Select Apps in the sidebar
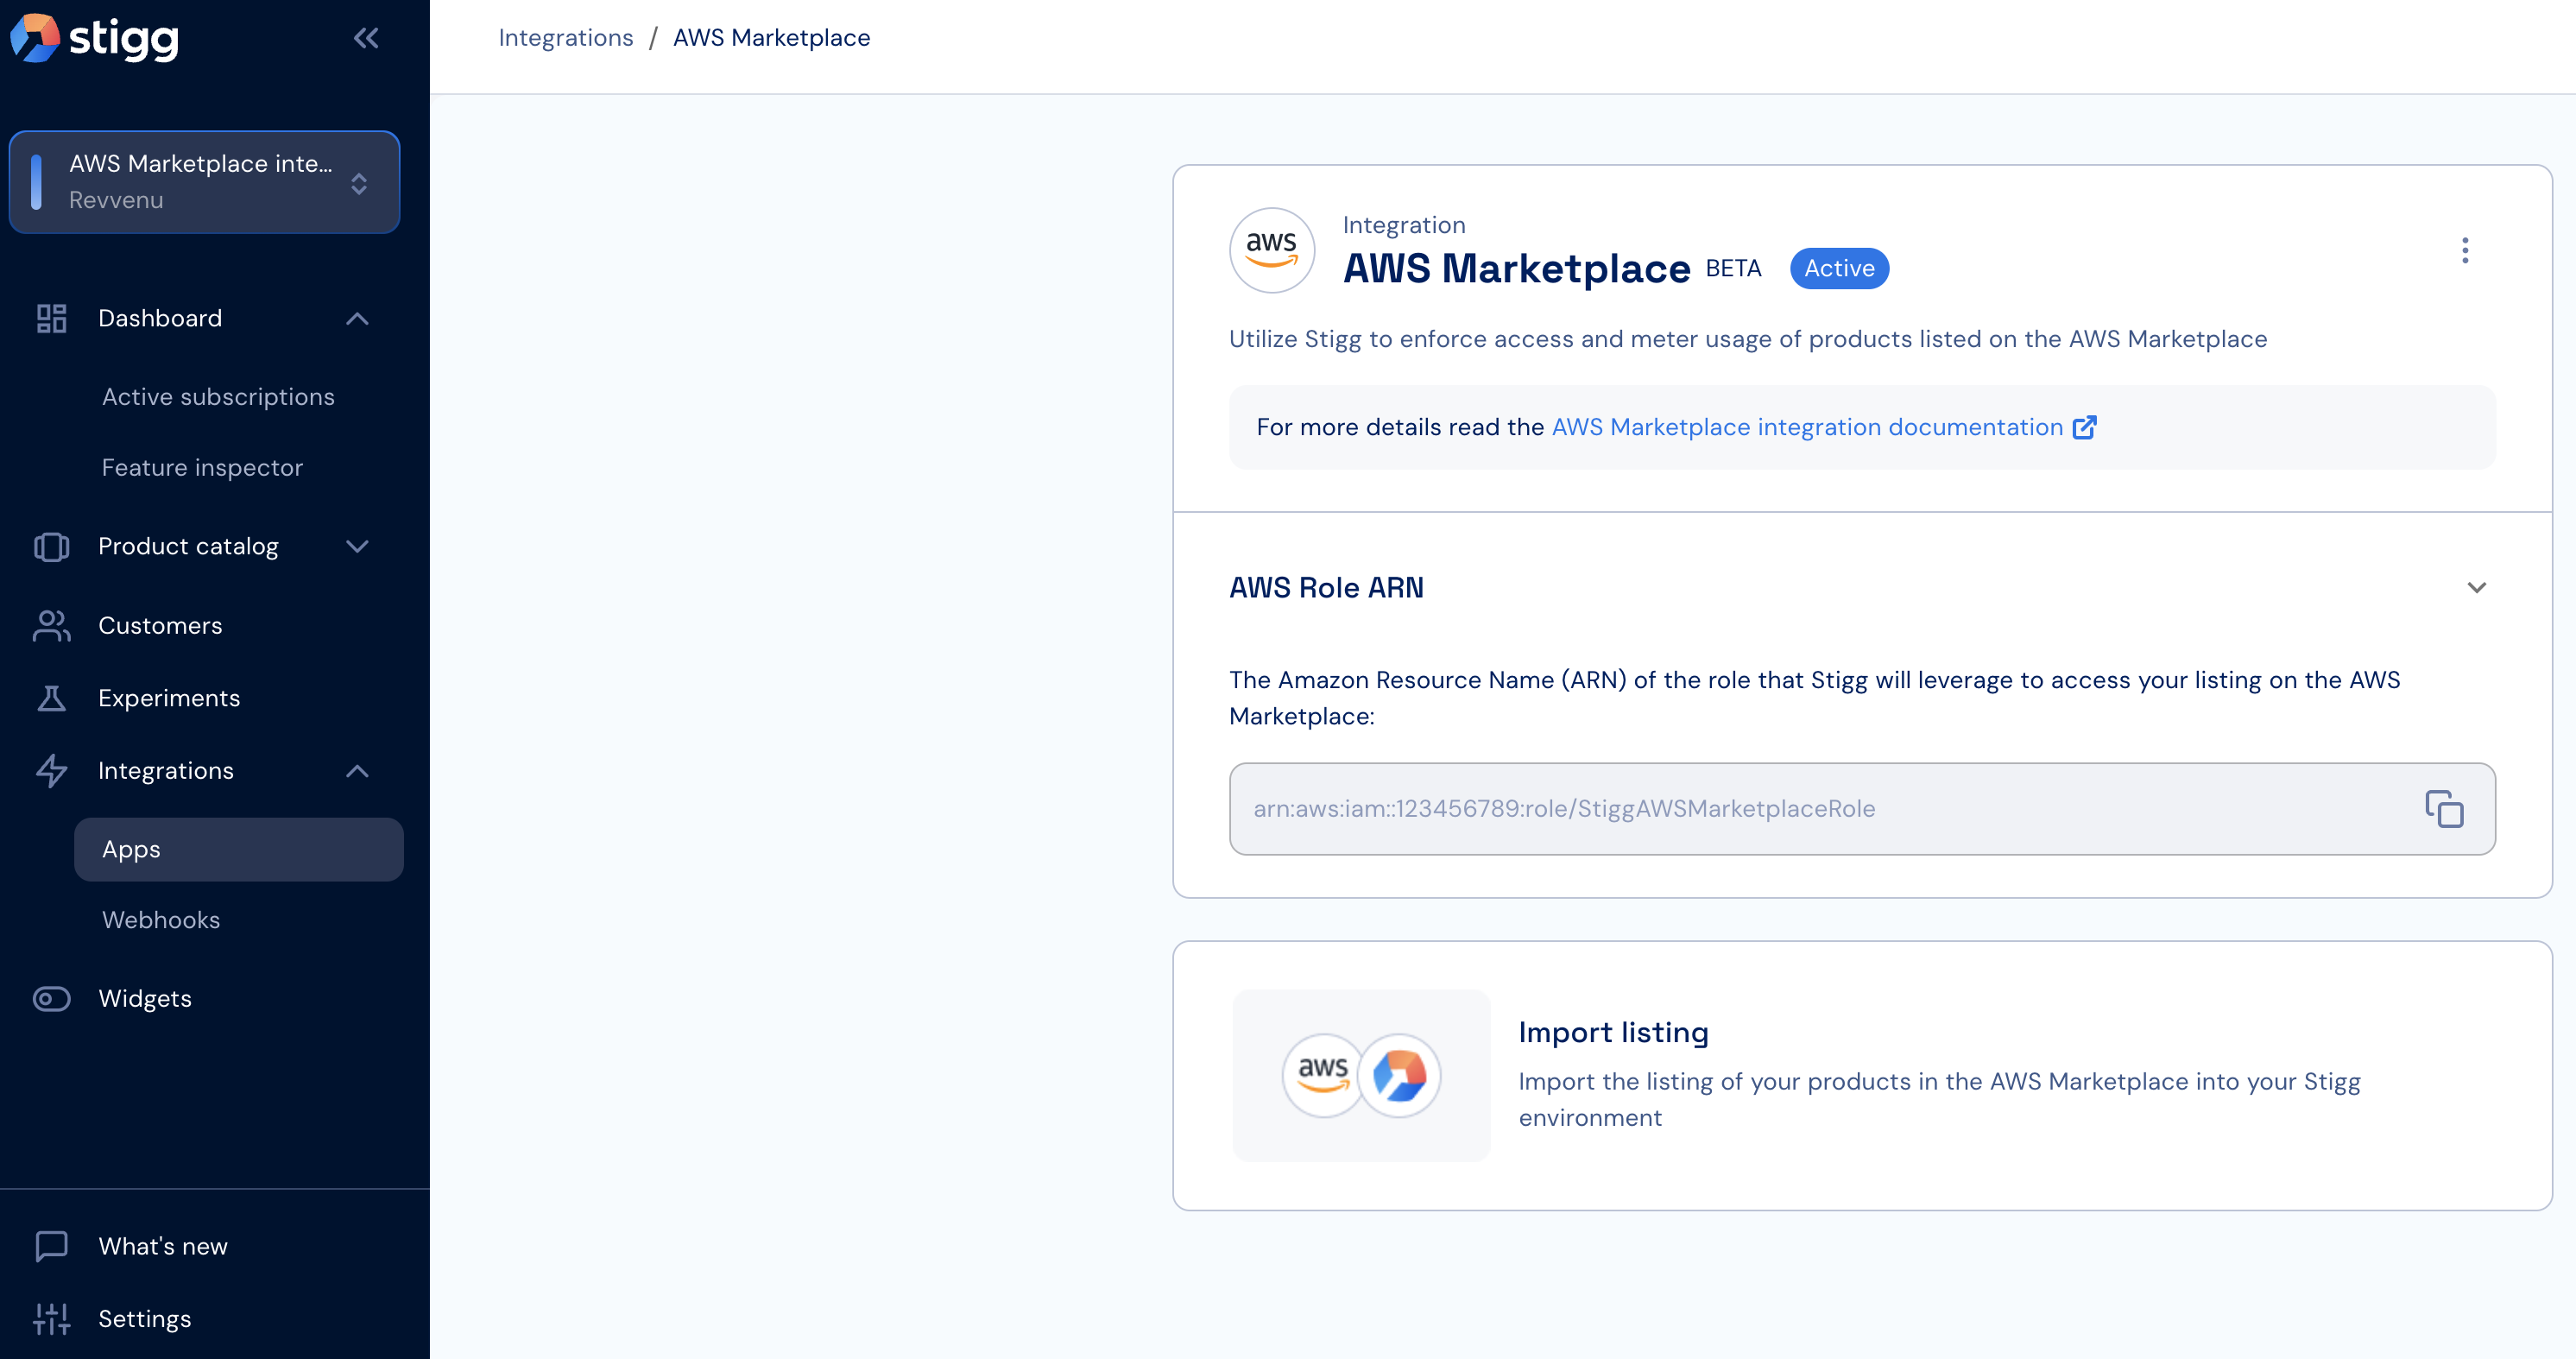This screenshot has height=1359, width=2576. point(238,849)
